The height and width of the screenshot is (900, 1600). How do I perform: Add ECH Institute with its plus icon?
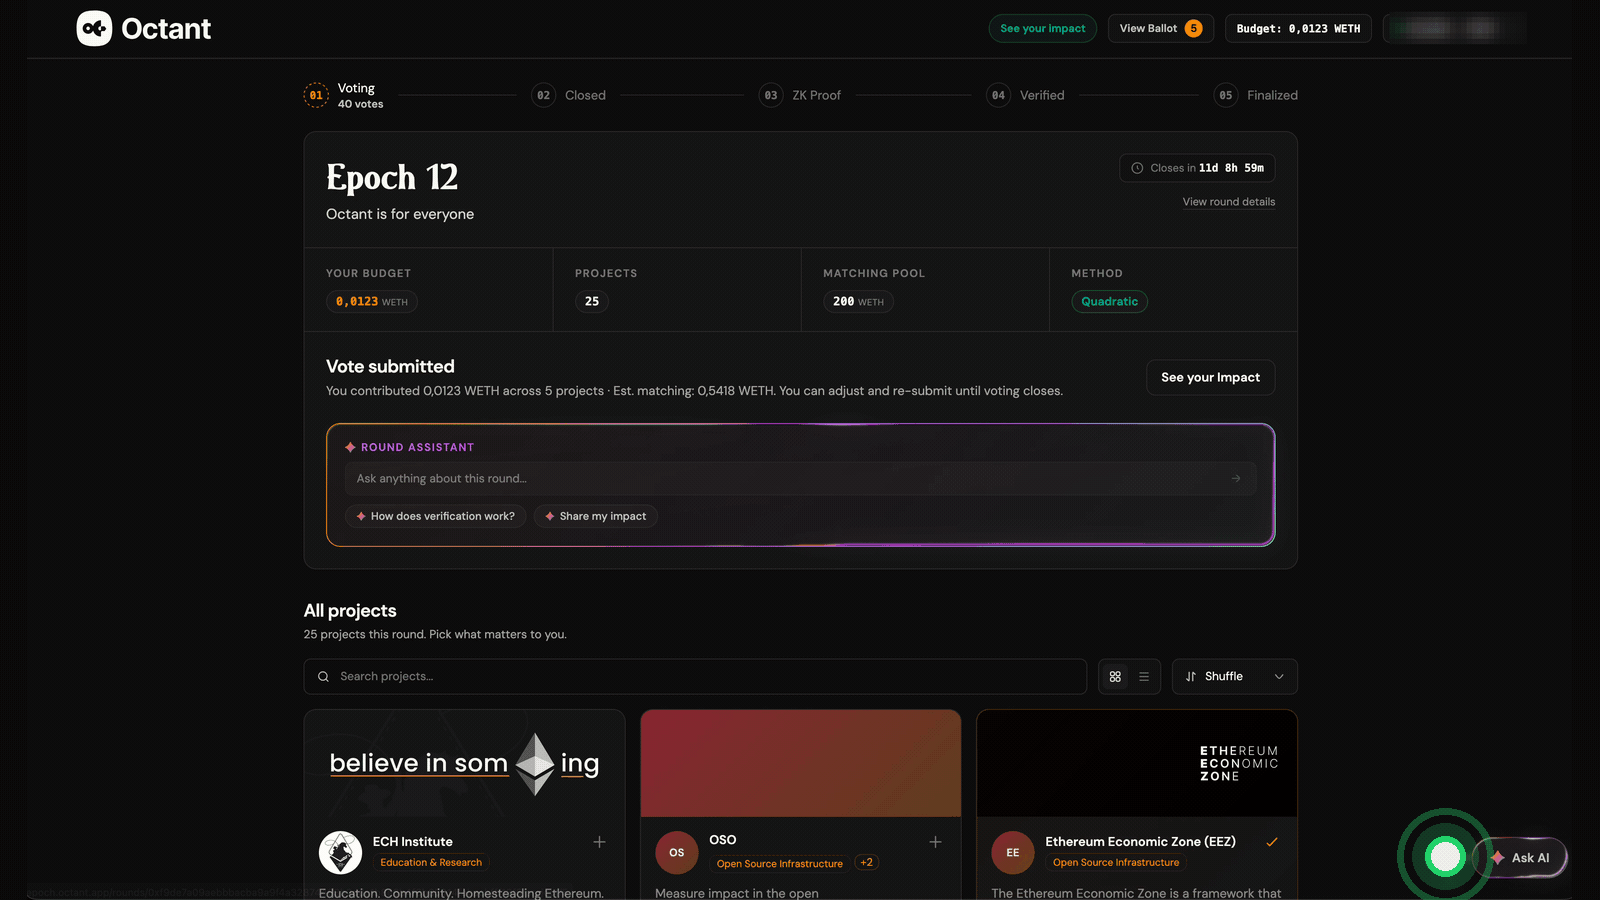[599, 842]
